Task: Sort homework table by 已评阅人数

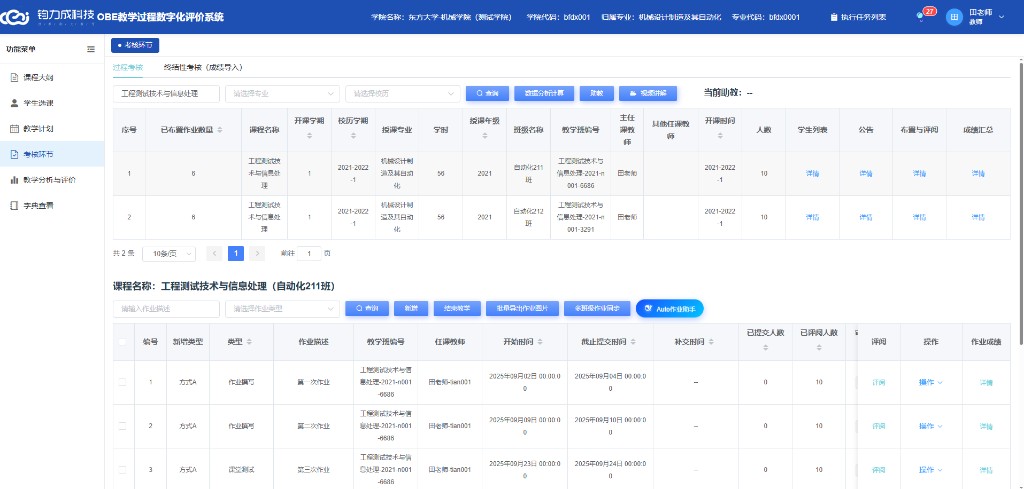Action: click(818, 348)
